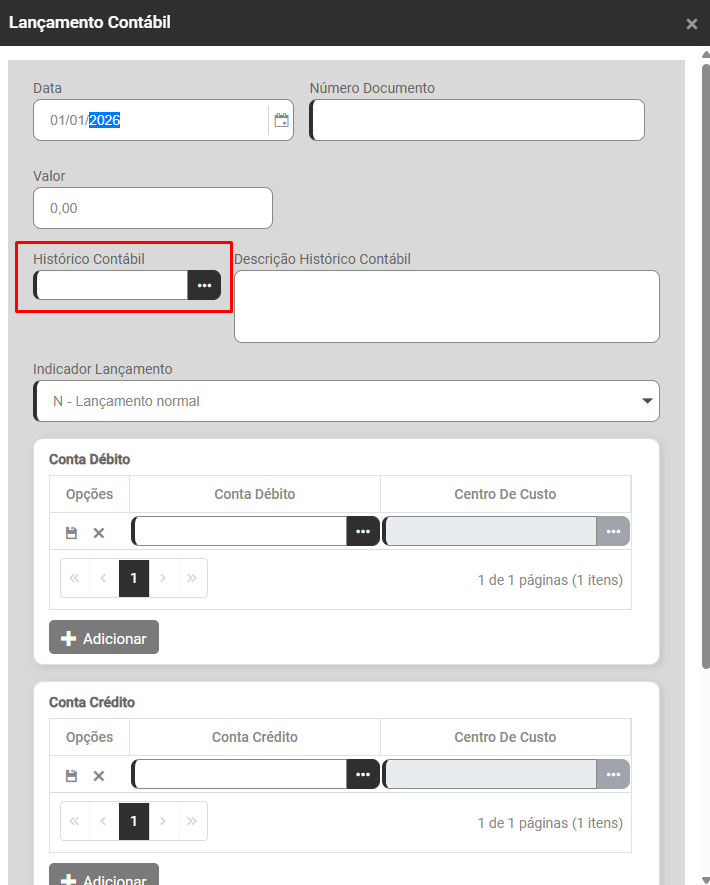Open Conta Crédito account lookup button

coord(363,774)
